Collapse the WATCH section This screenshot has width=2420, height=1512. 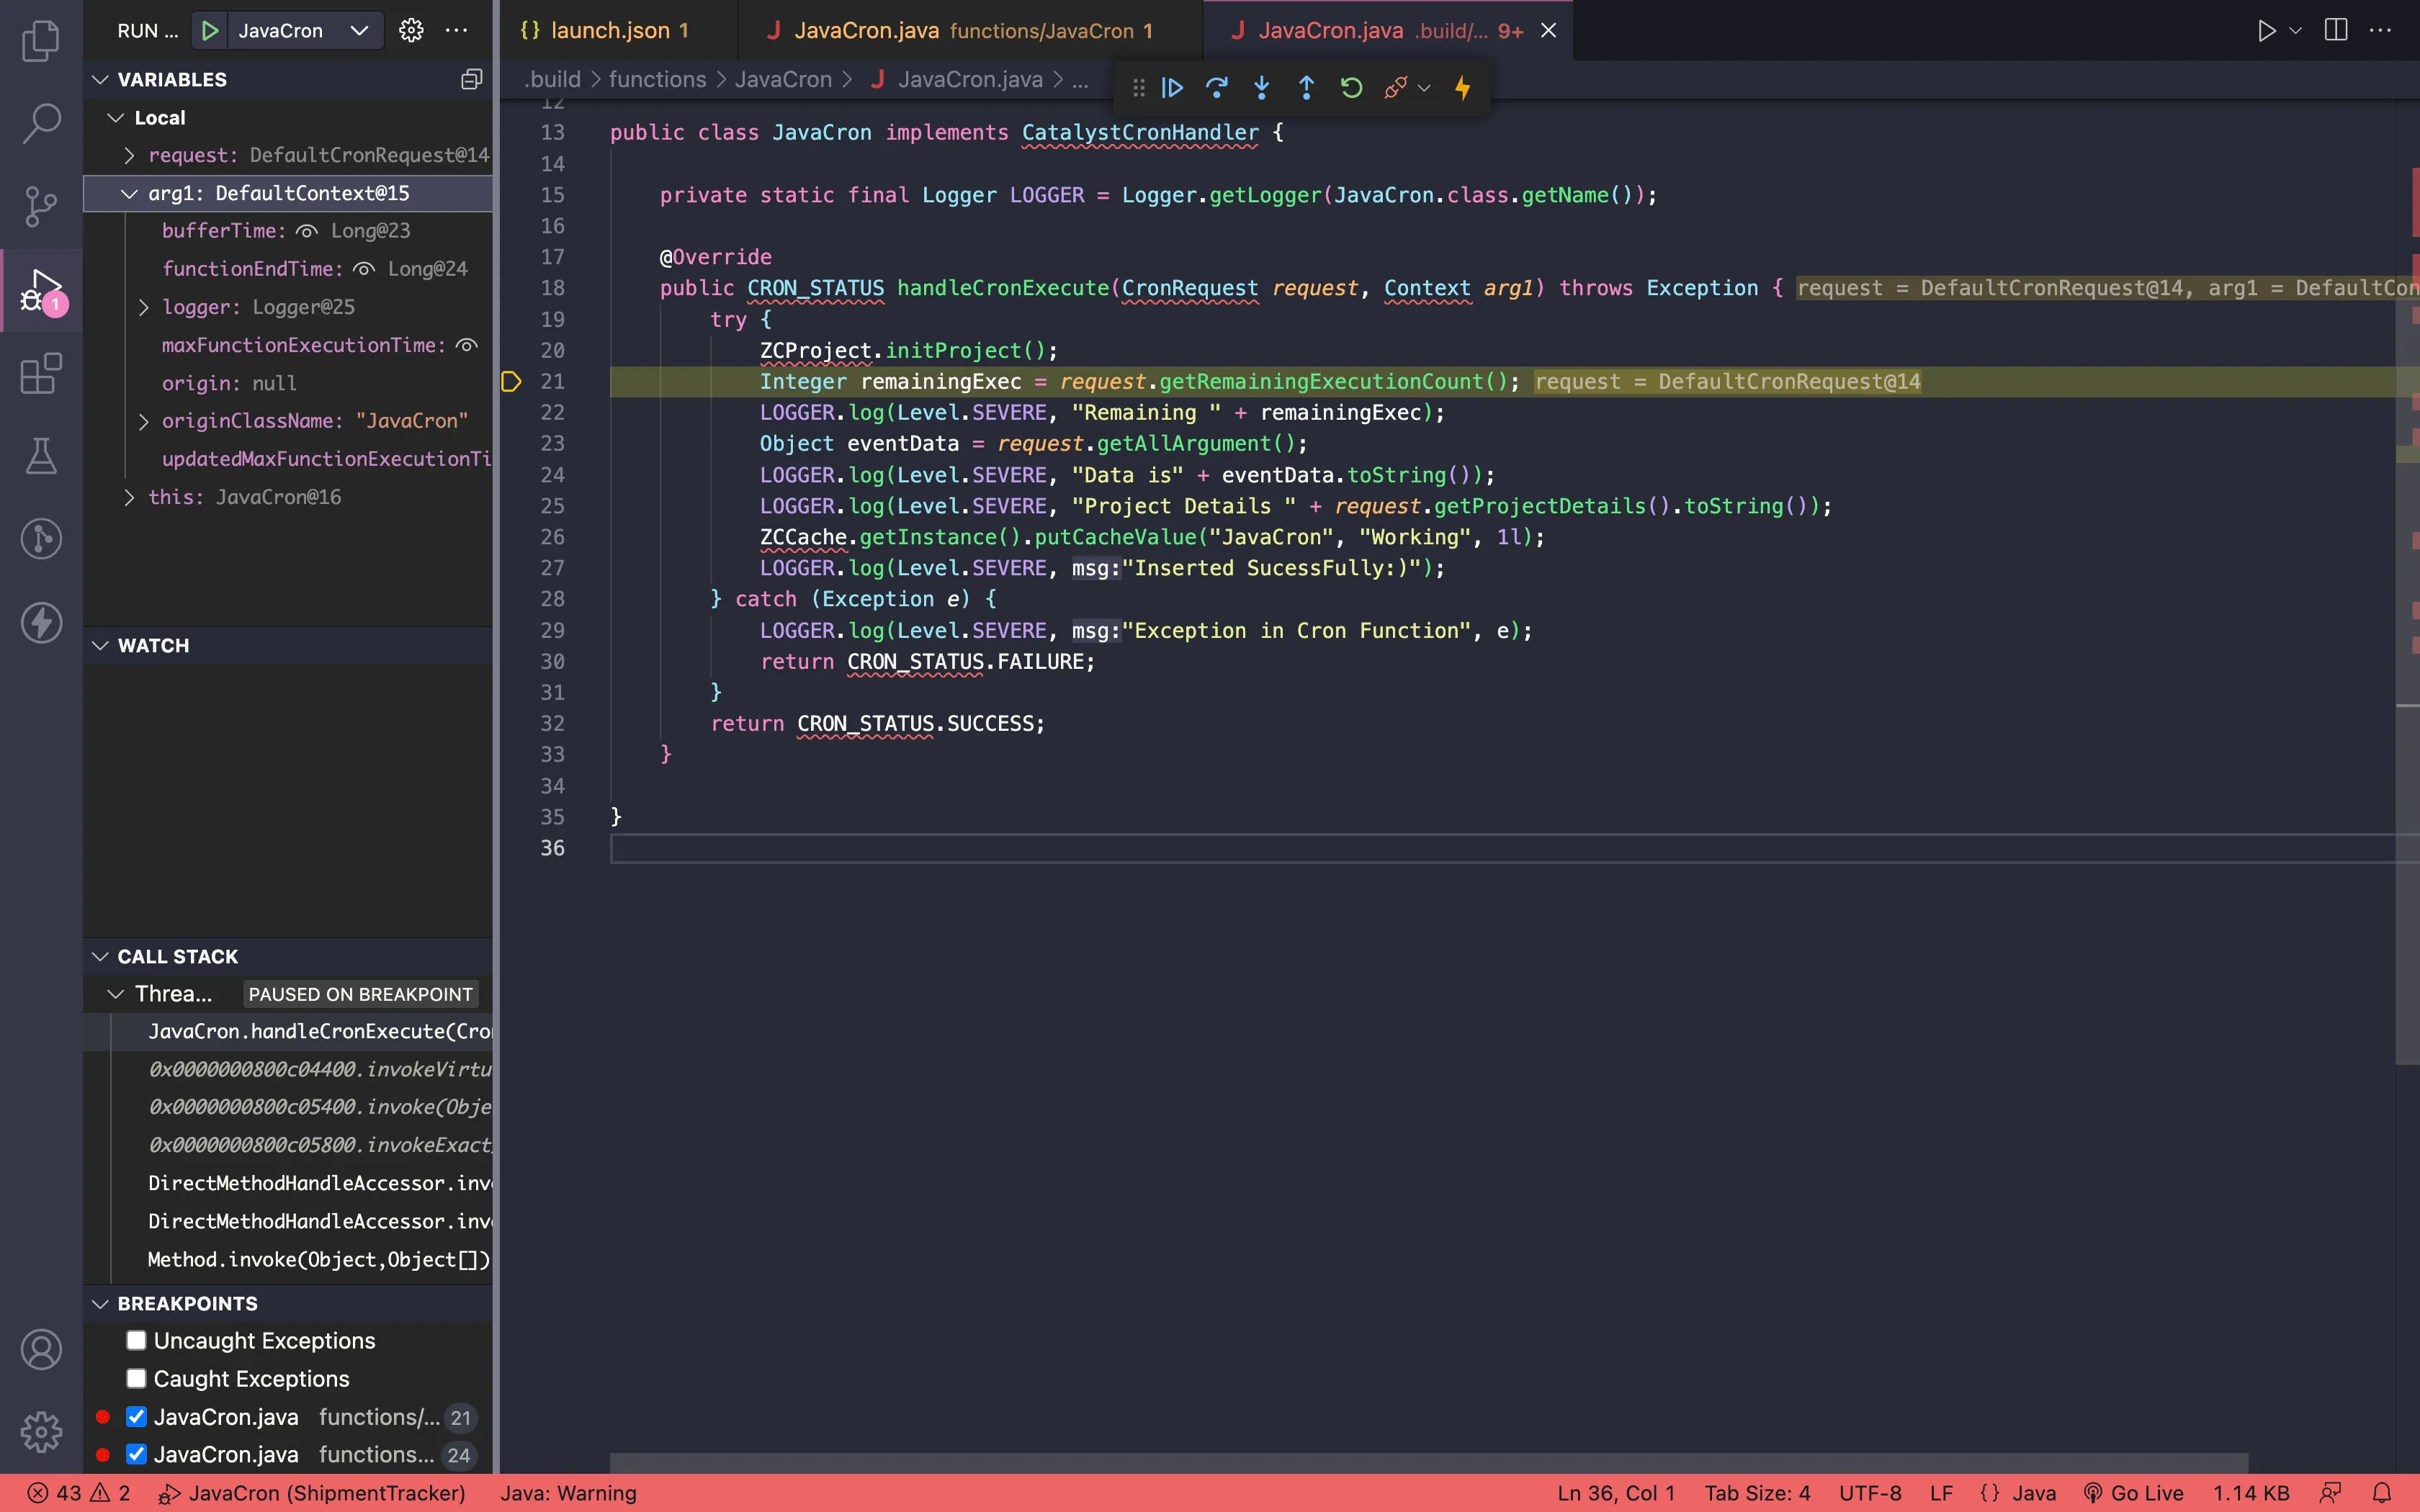point(100,645)
